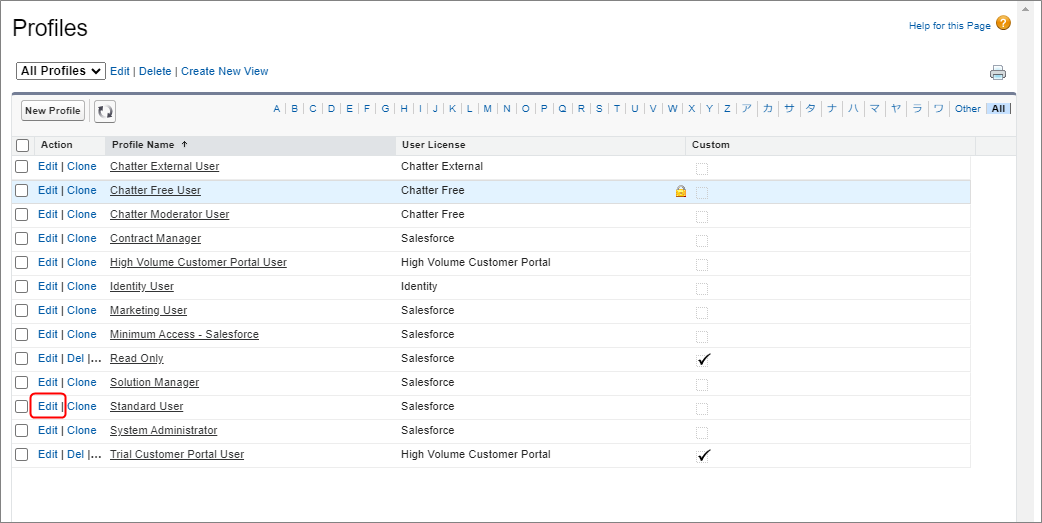Viewport: 1042px width, 523px height.
Task: Click the New Profile button
Action: coord(53,111)
